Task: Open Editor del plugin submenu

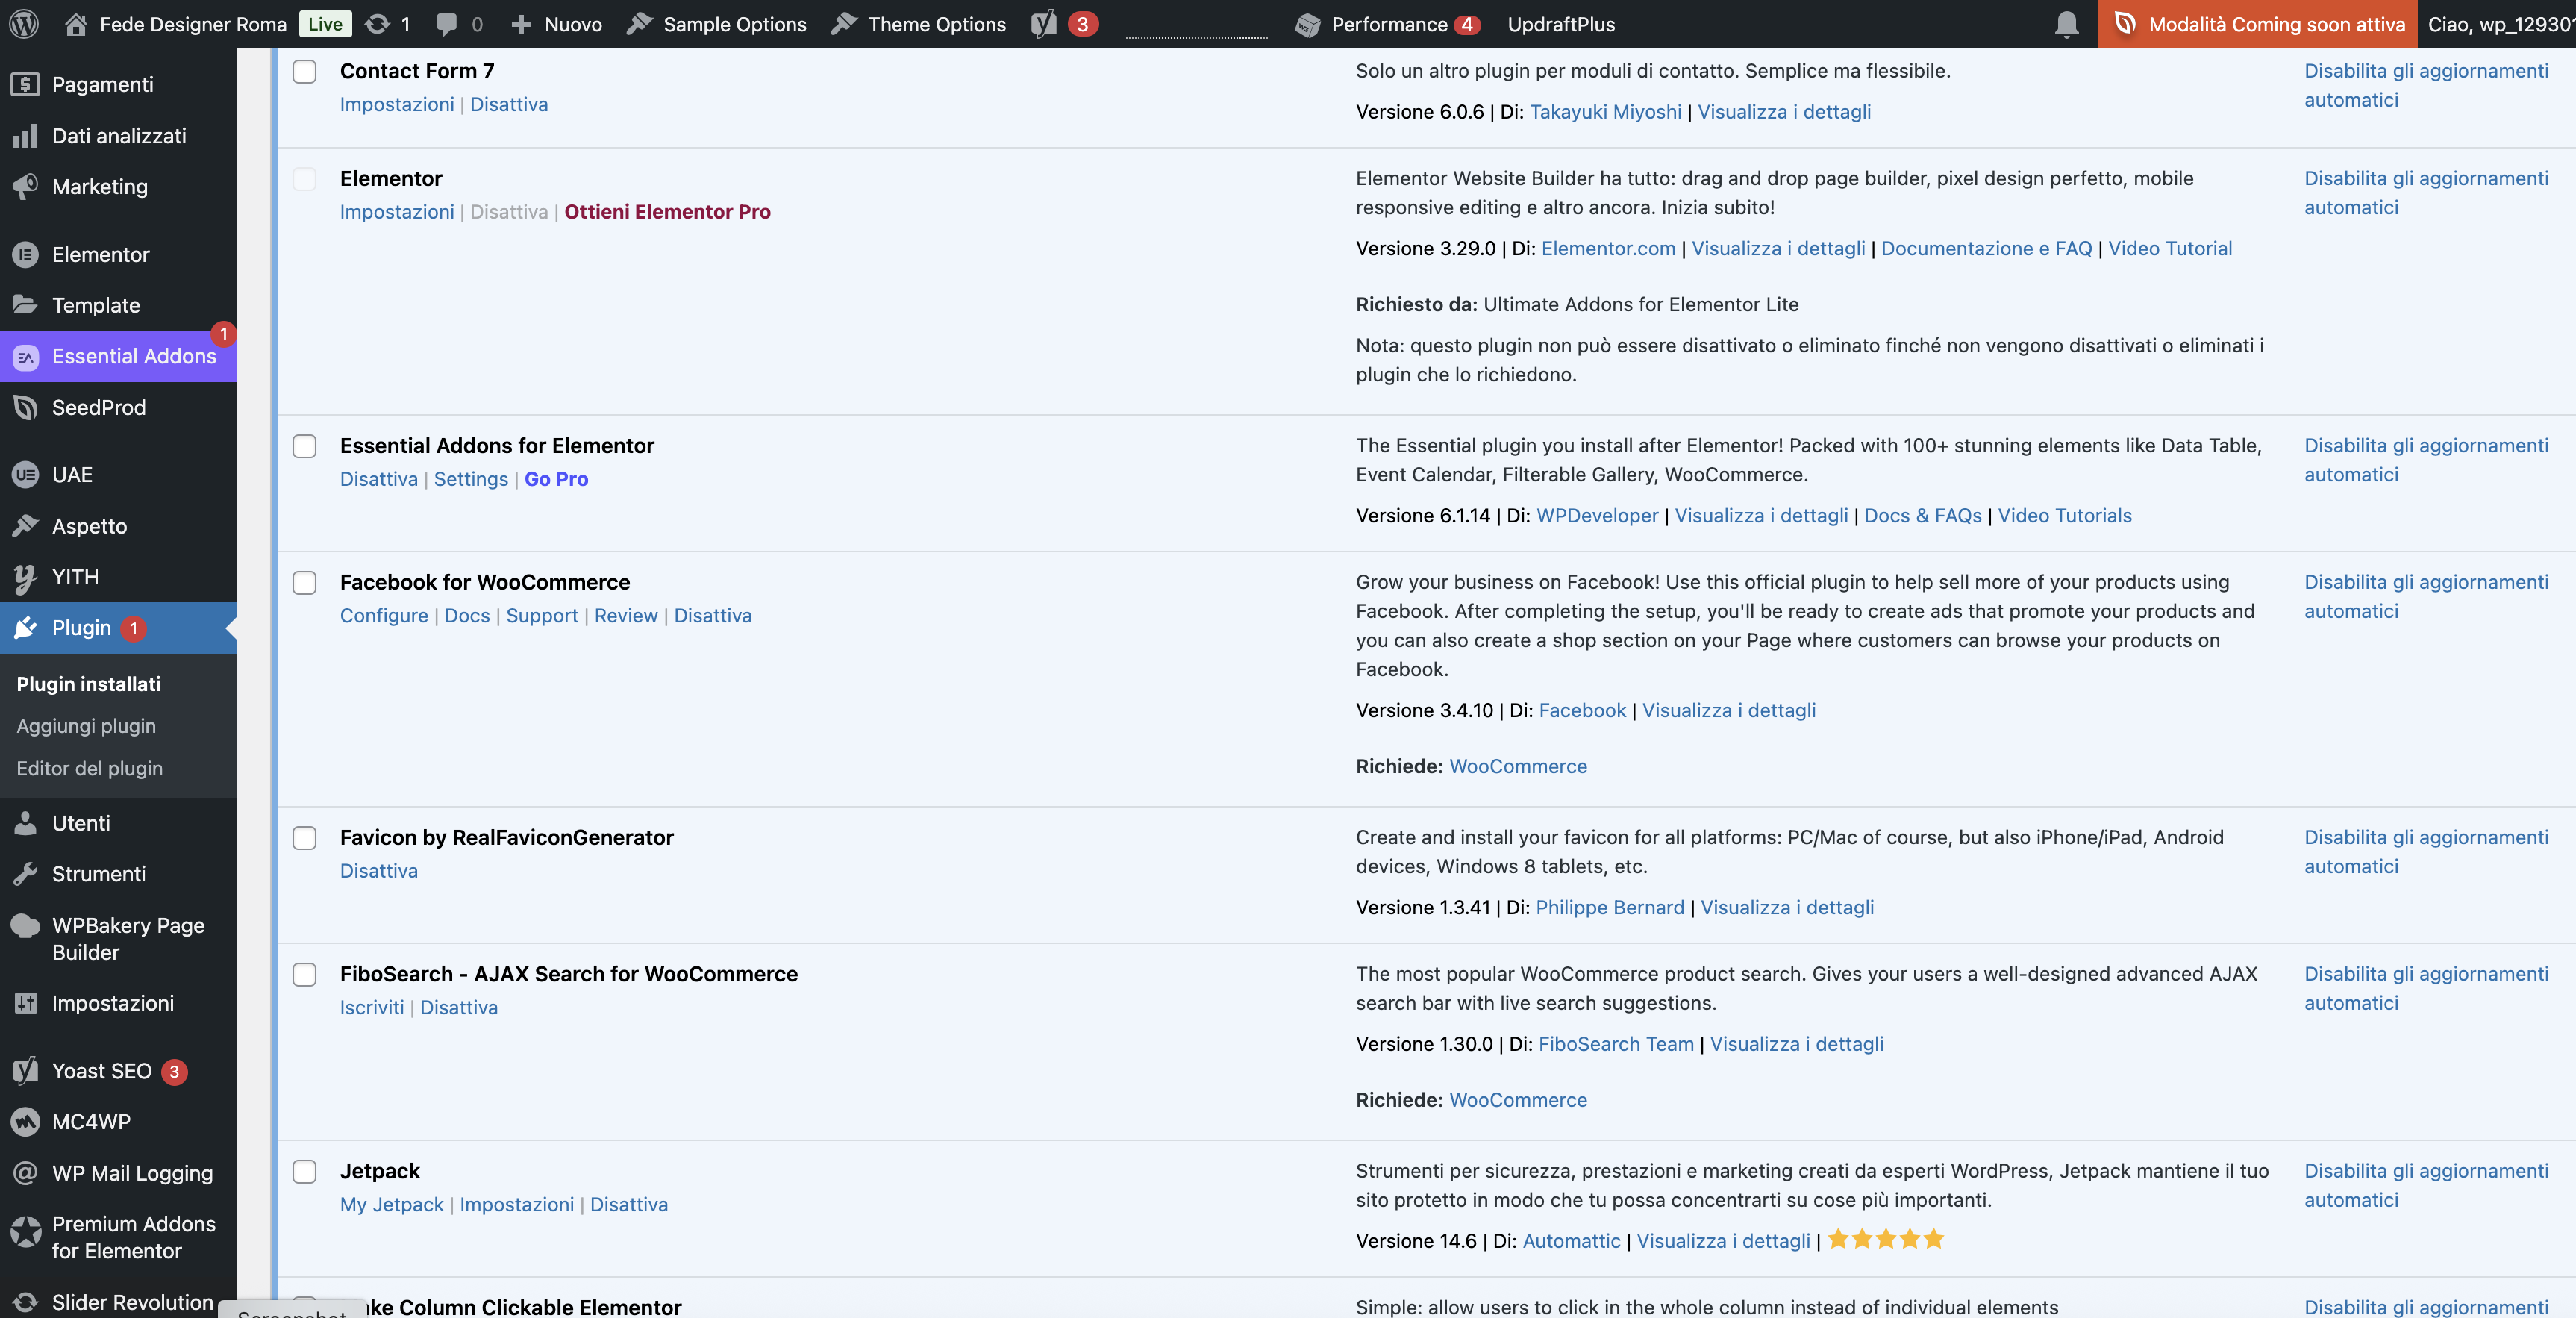Action: 90,768
